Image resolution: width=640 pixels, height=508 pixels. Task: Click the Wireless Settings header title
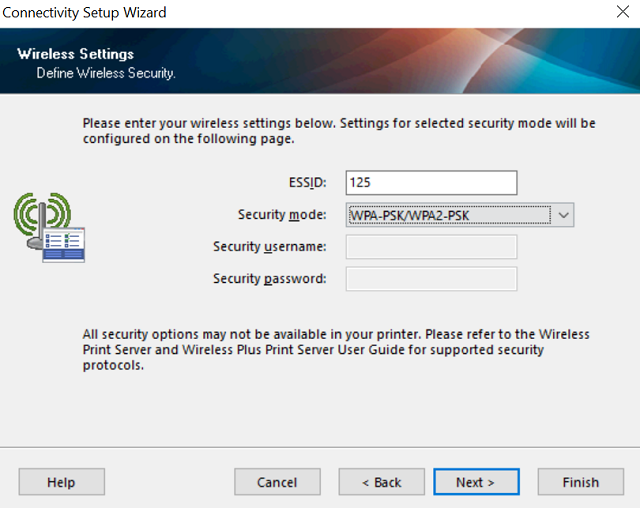[75, 54]
